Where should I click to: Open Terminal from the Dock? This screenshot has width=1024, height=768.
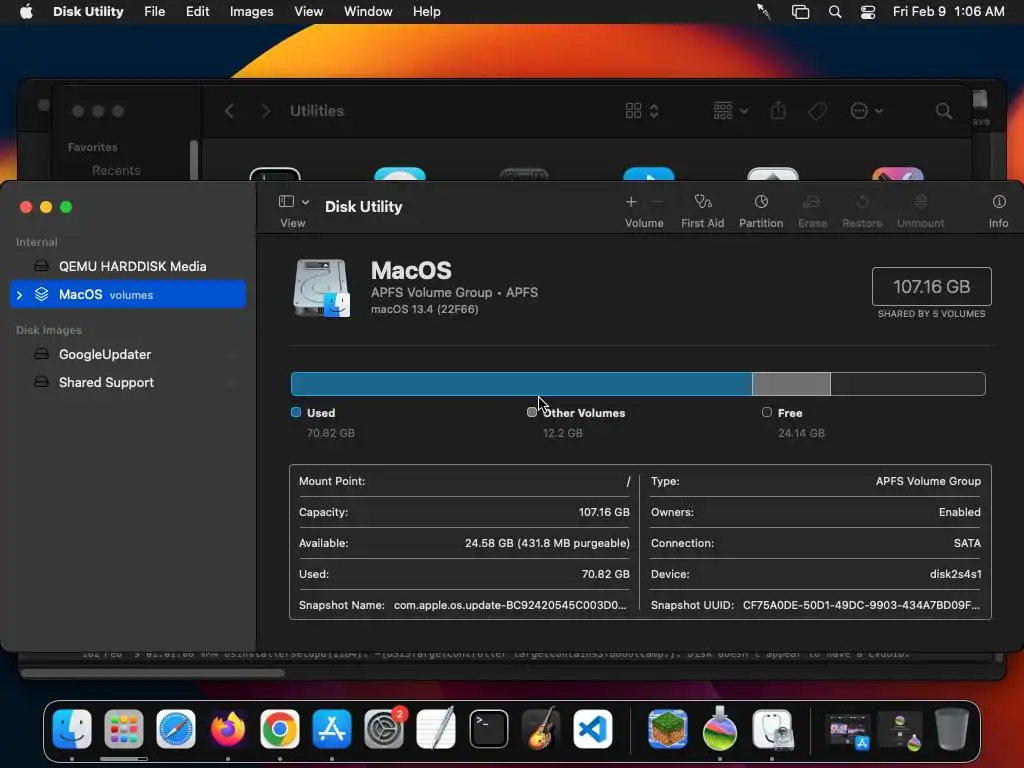coord(488,728)
